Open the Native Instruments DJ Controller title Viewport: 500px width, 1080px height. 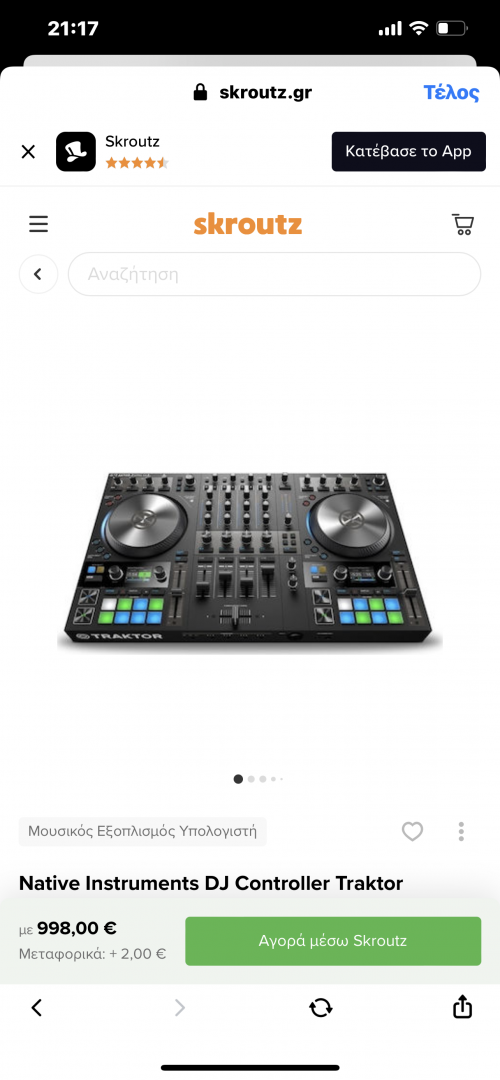tap(211, 883)
